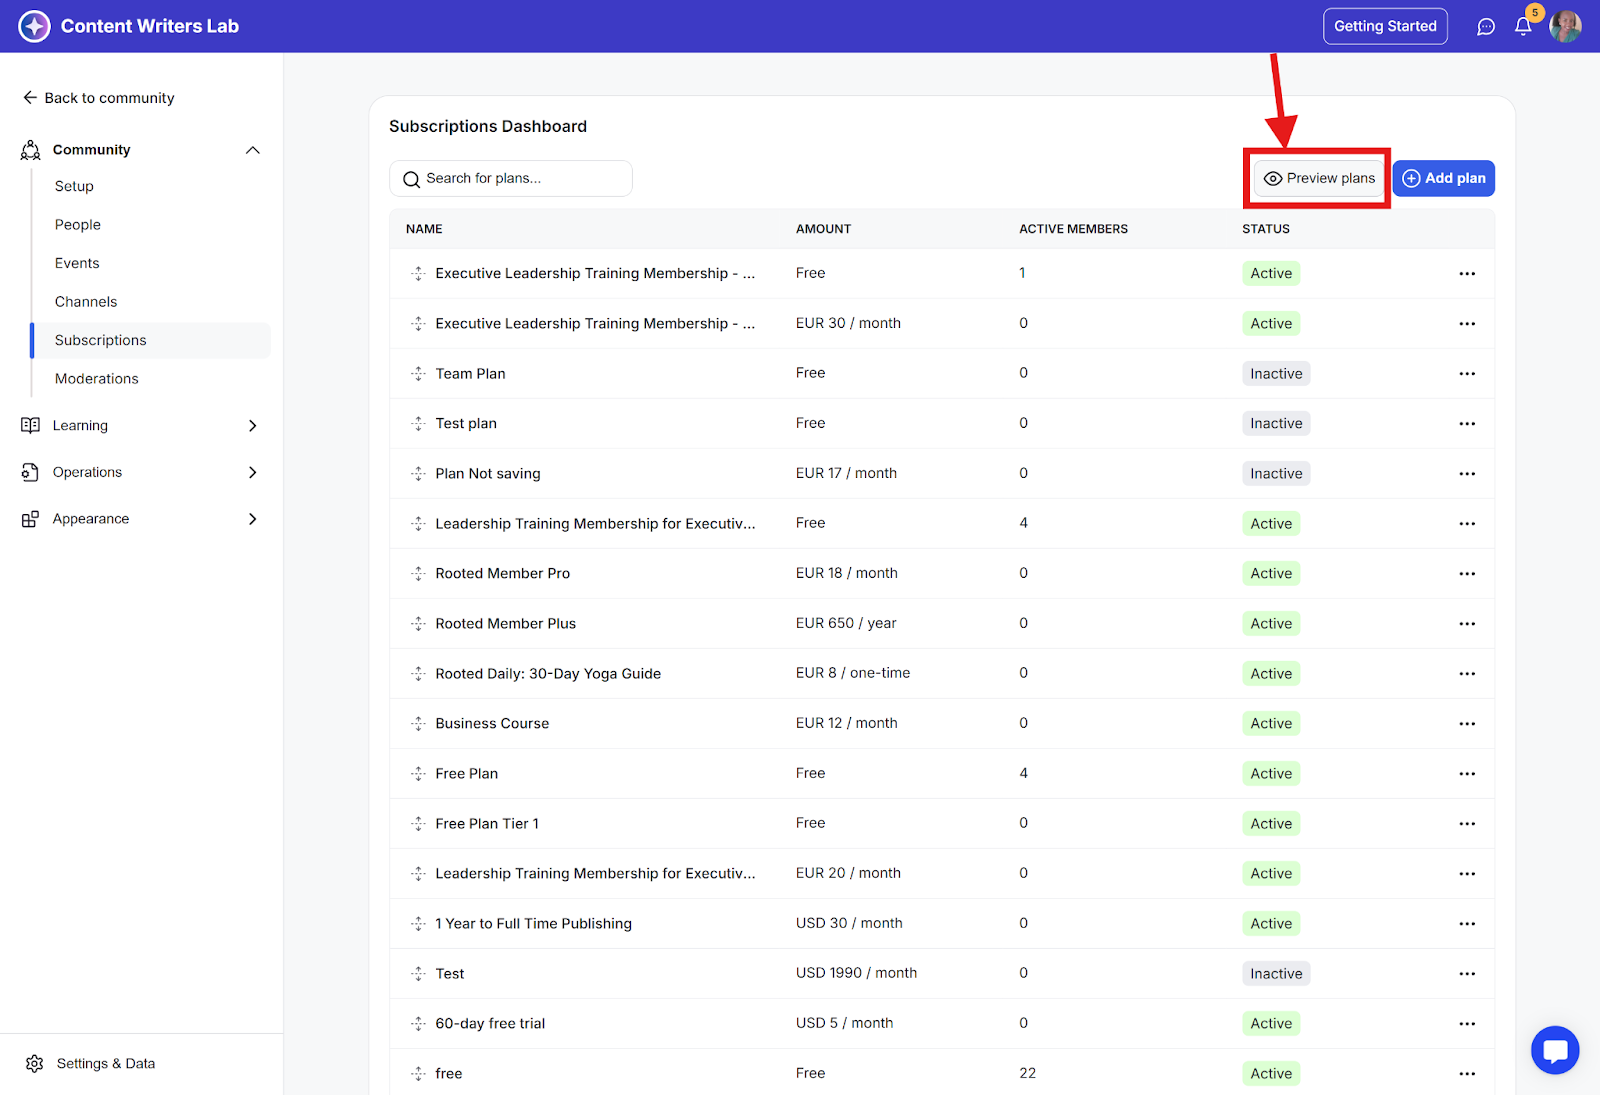The width and height of the screenshot is (1600, 1095).
Task: Click the Content Writers Lab logo
Action: (x=34, y=26)
